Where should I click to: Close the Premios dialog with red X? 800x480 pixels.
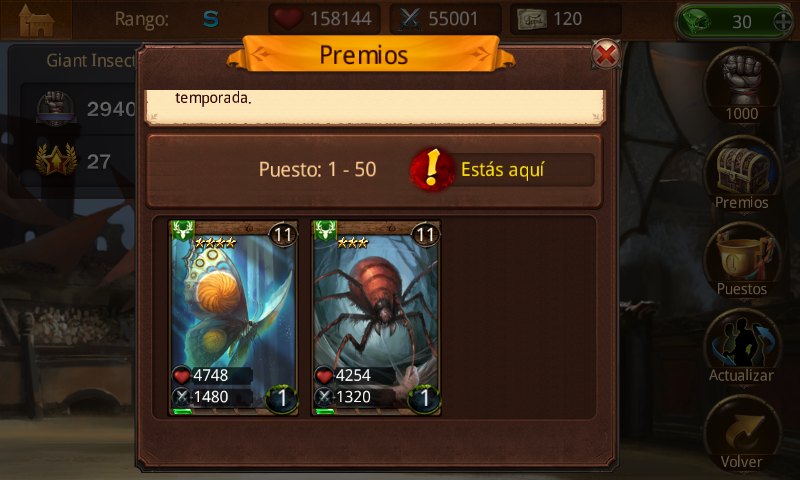(x=606, y=54)
